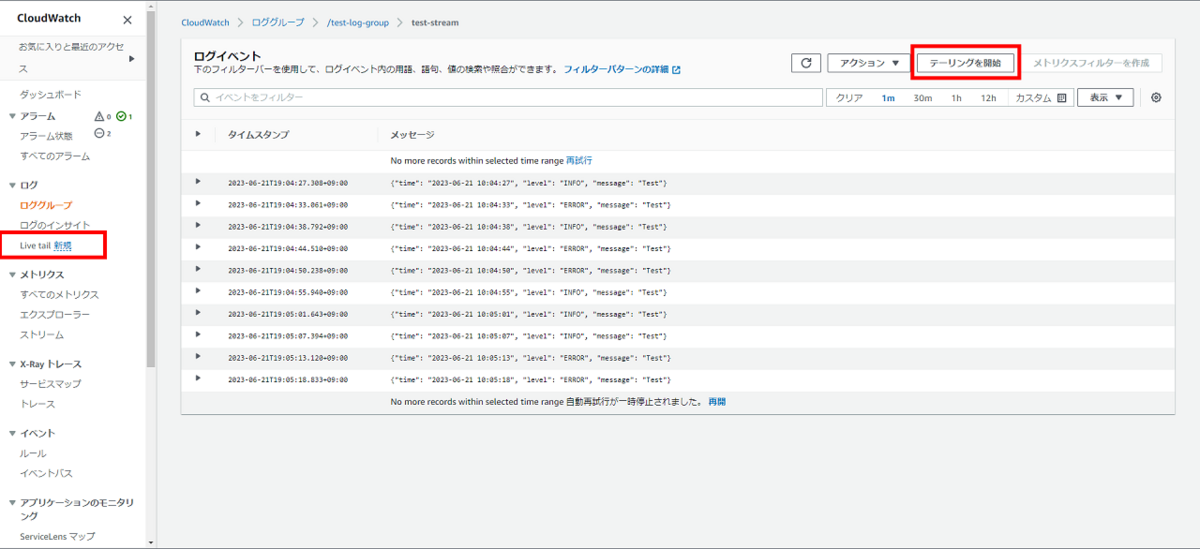Open アラーム状態 in sidebar

(46, 136)
